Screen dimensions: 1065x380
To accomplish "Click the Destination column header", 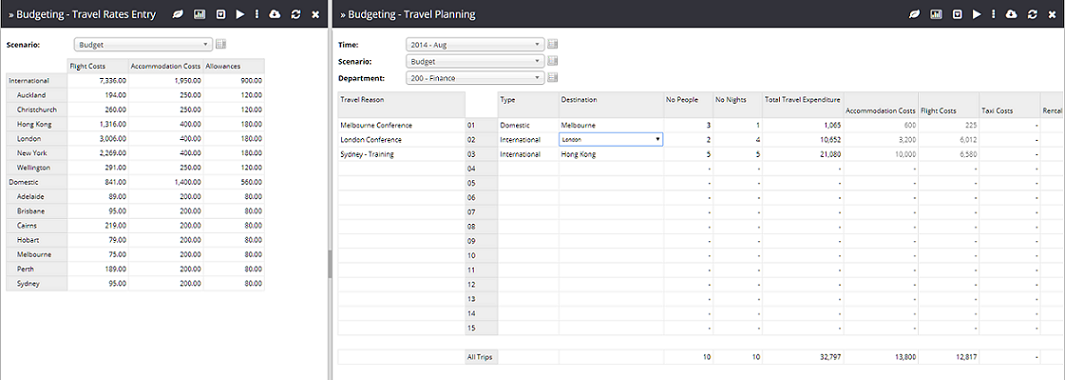I will [611, 105].
